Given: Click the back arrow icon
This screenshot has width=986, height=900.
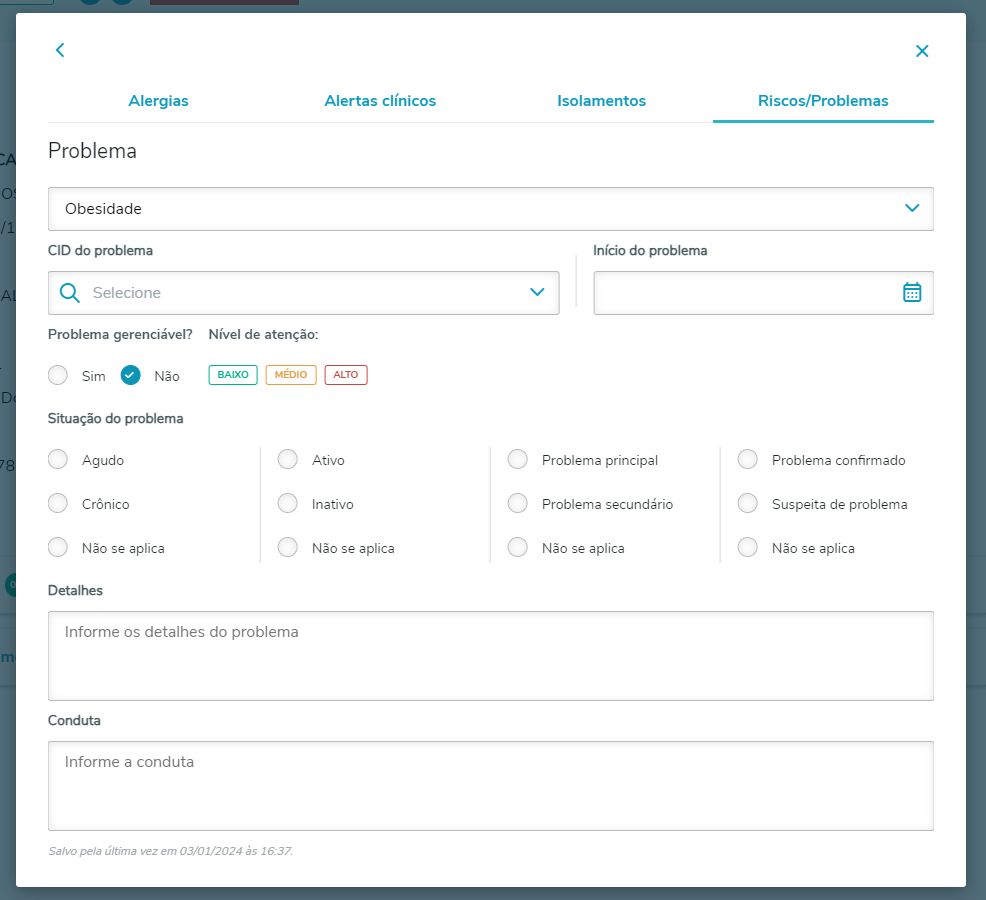Looking at the screenshot, I should [x=60, y=50].
